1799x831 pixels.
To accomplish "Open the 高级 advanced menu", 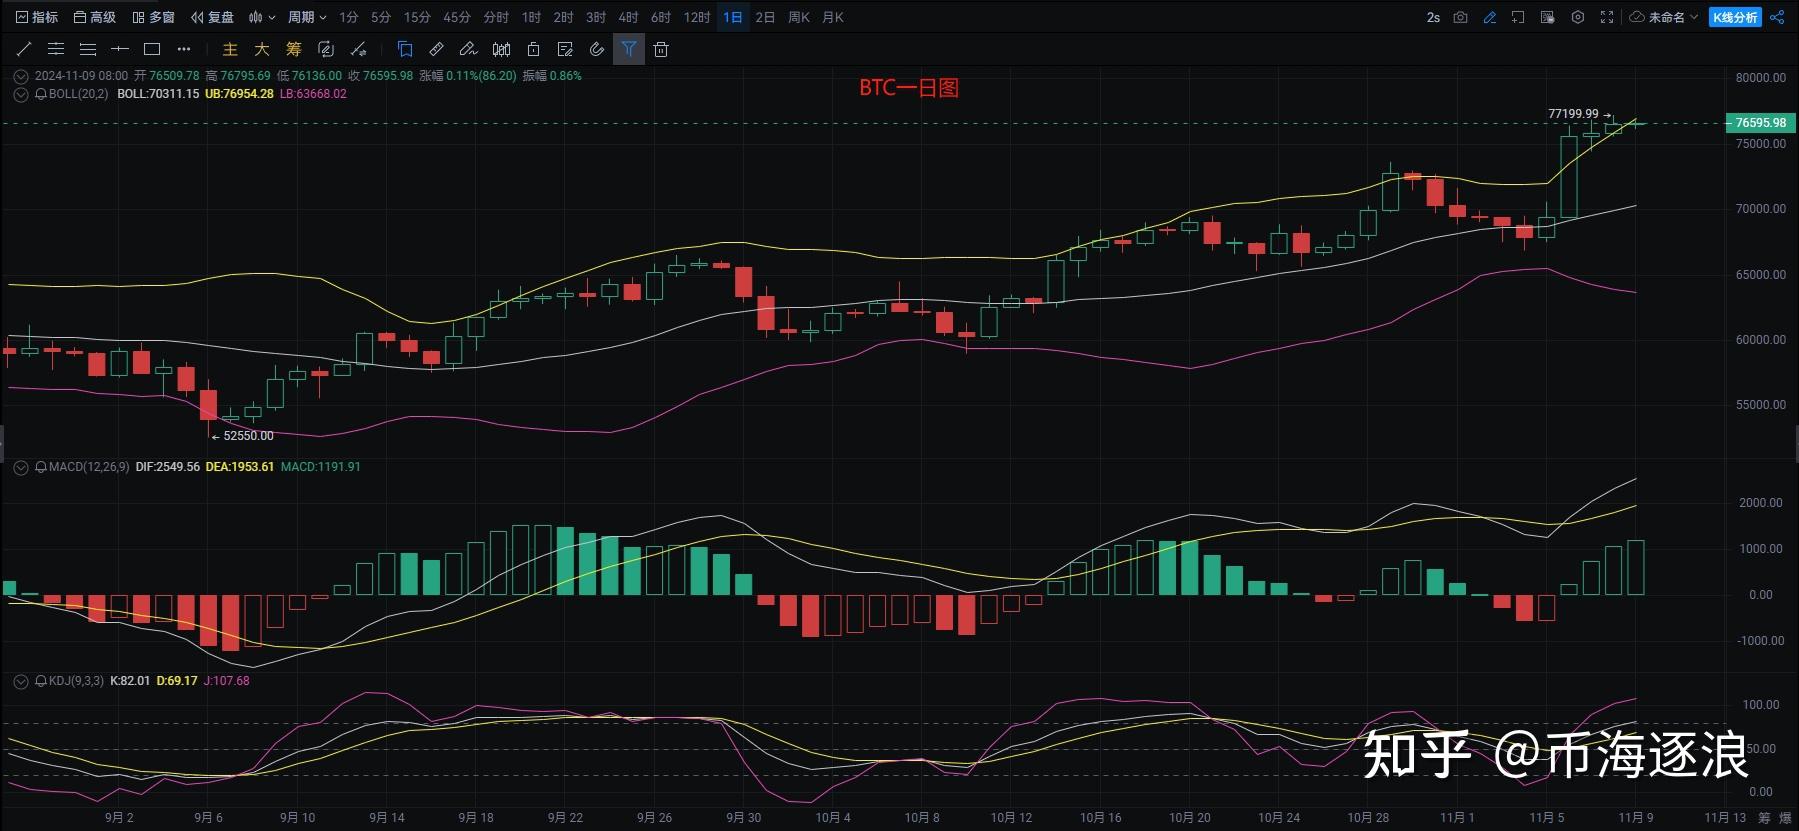I will pyautogui.click(x=95, y=17).
